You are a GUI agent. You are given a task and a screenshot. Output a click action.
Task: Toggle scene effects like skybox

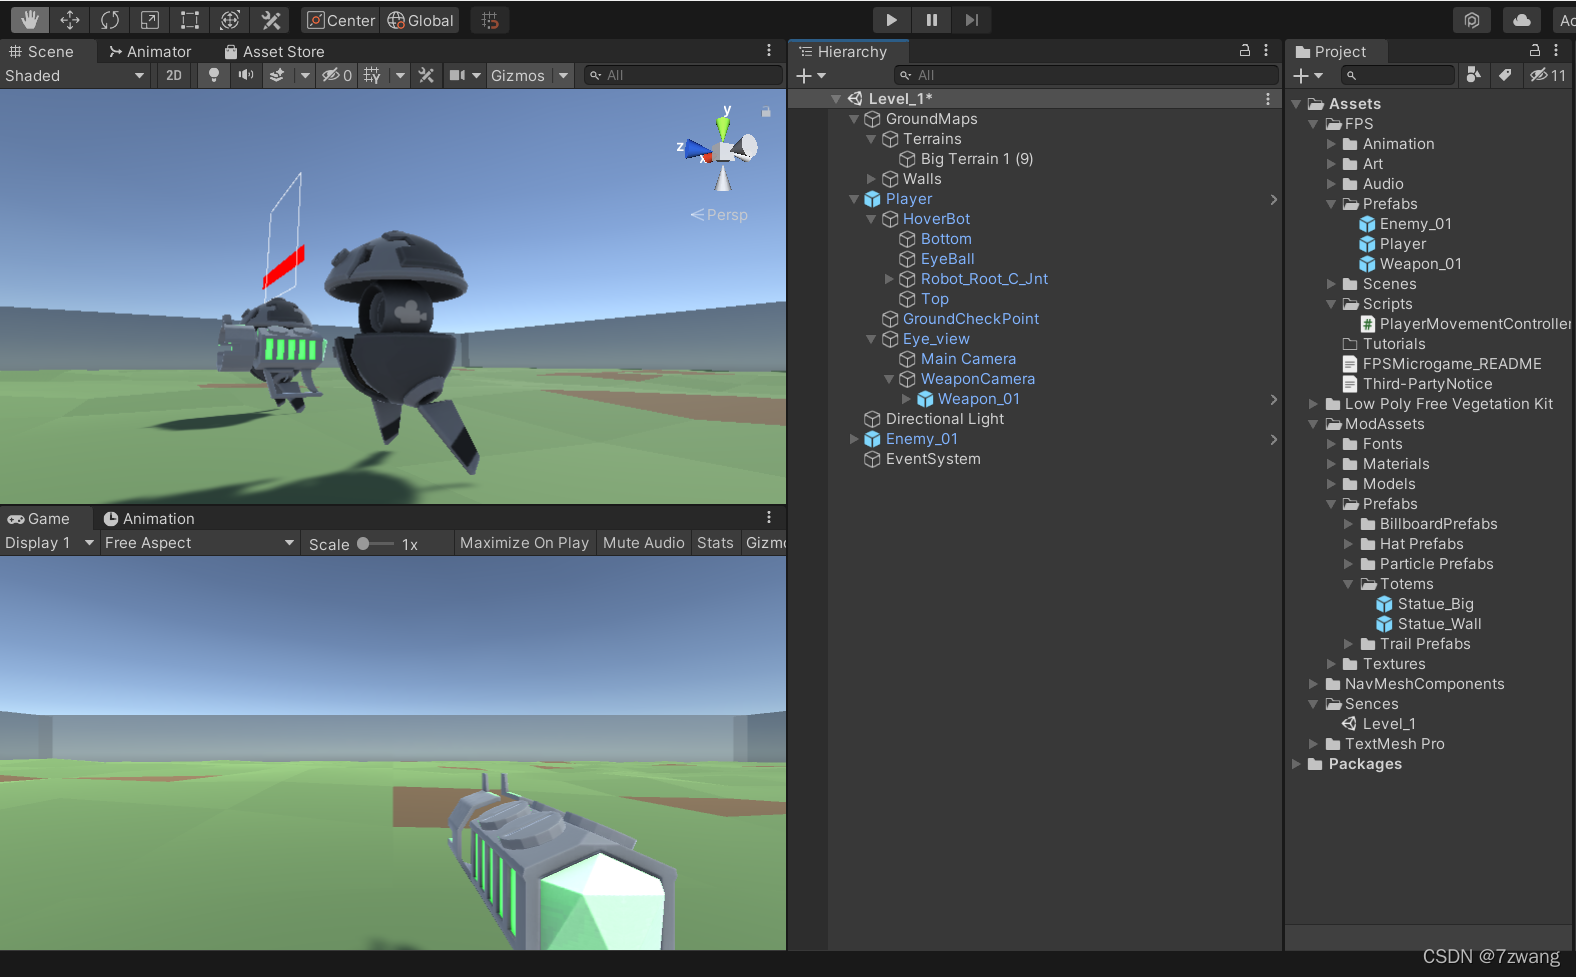click(x=277, y=75)
